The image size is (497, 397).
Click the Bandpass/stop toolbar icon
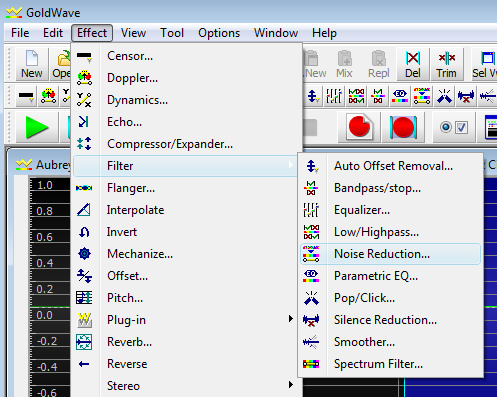(x=378, y=96)
